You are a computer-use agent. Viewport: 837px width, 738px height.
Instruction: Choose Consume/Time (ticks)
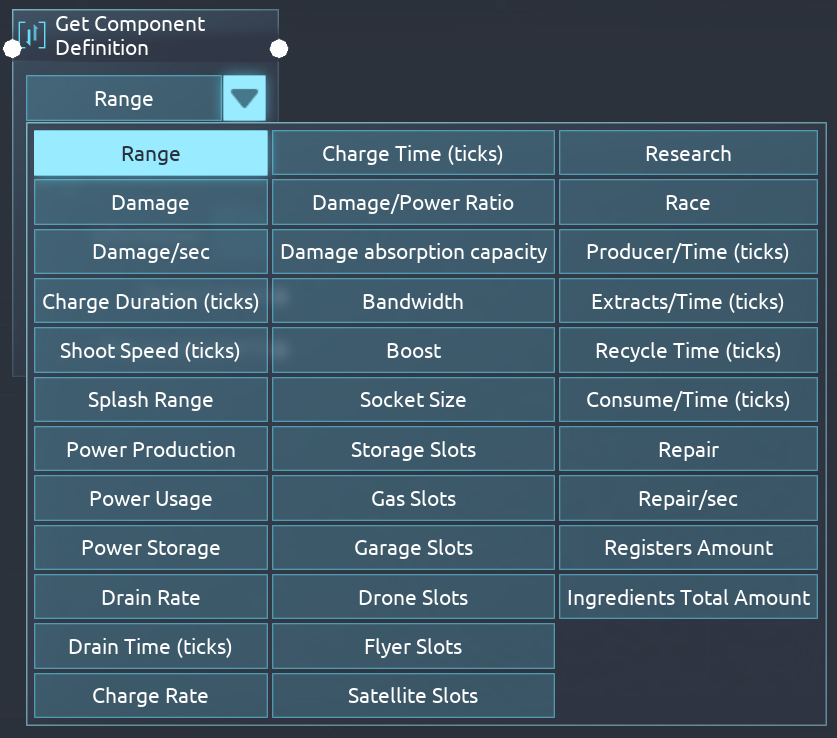688,400
